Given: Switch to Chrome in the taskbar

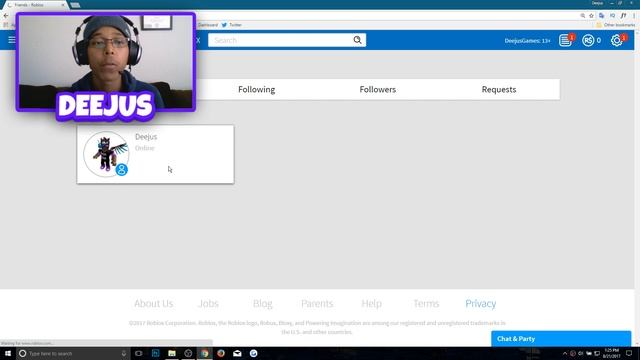Looking at the screenshot, I should (204, 353).
